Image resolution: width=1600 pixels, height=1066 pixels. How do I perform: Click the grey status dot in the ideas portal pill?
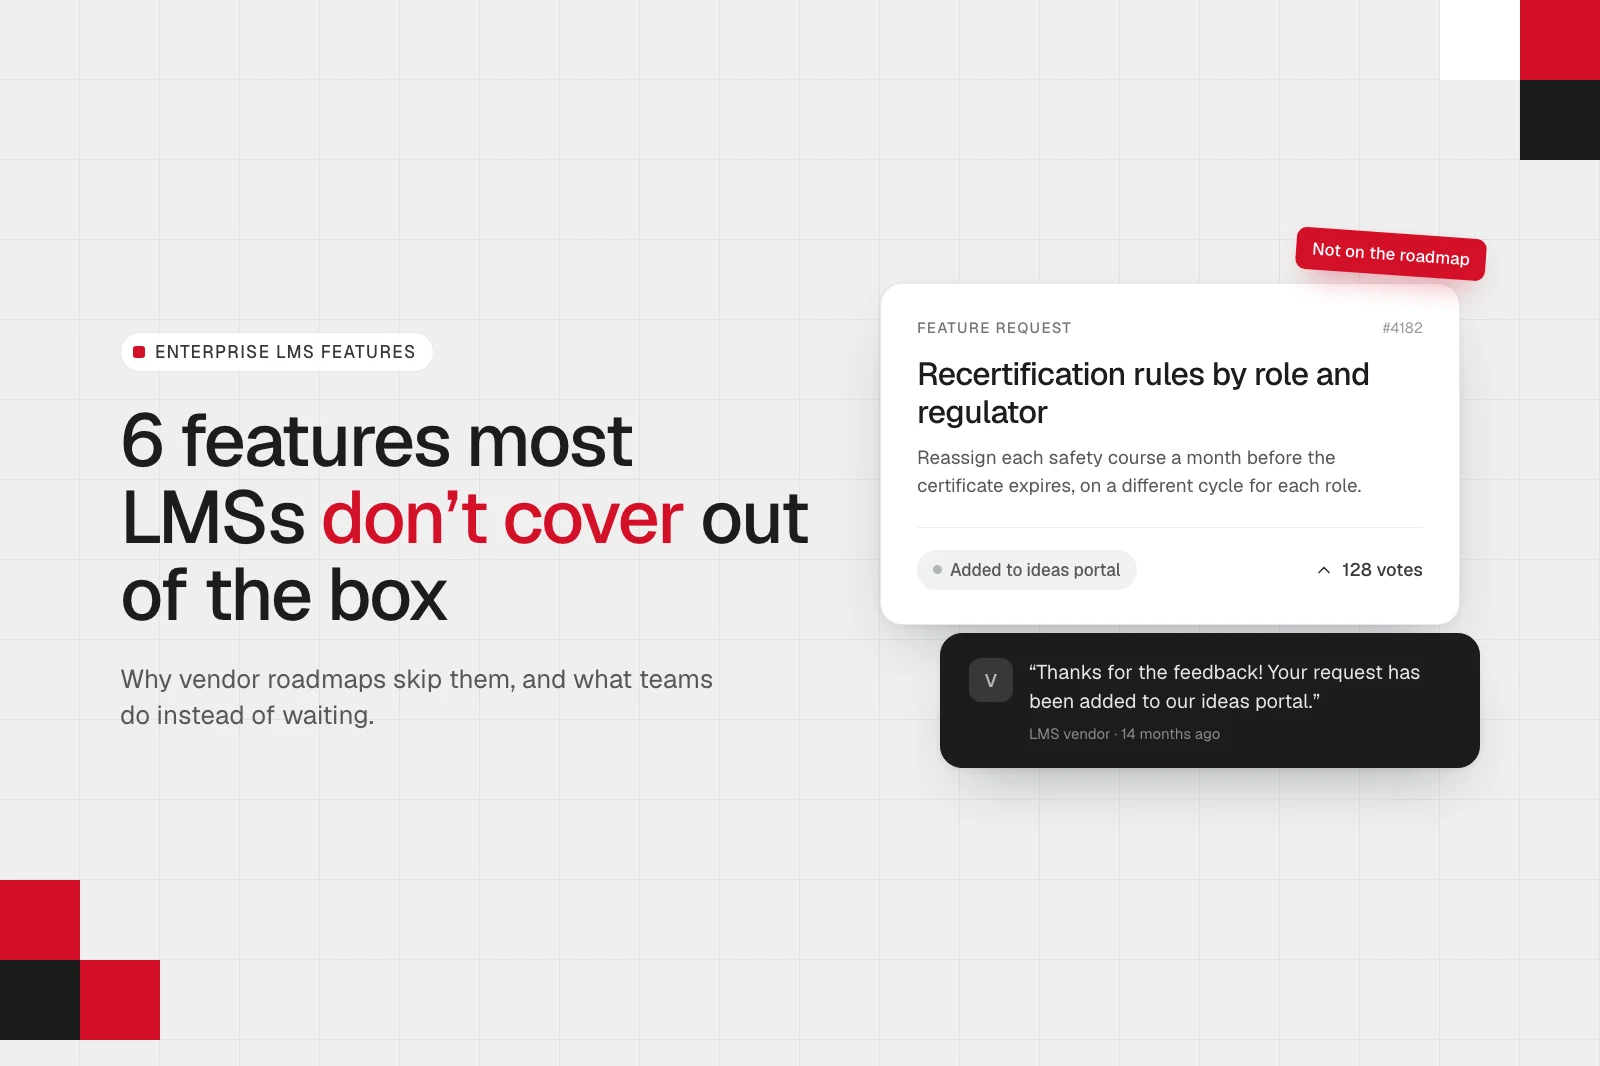click(937, 570)
